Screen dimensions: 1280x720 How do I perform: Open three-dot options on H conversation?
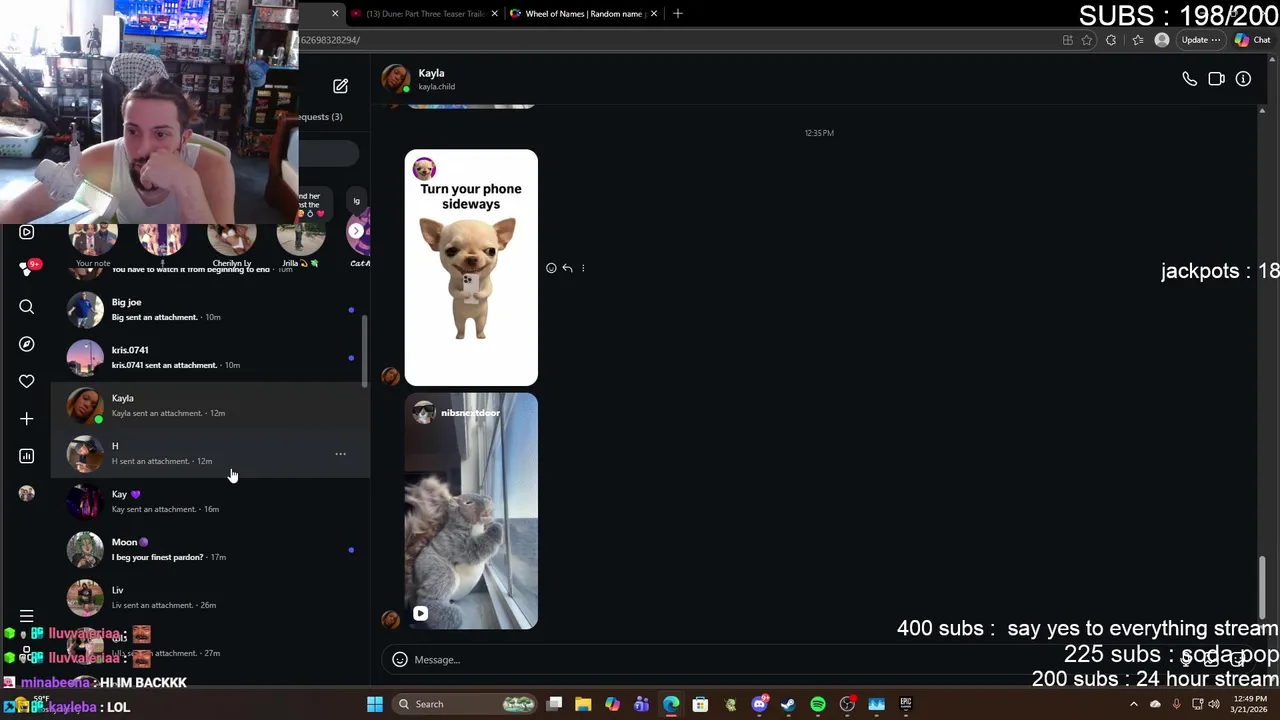340,454
